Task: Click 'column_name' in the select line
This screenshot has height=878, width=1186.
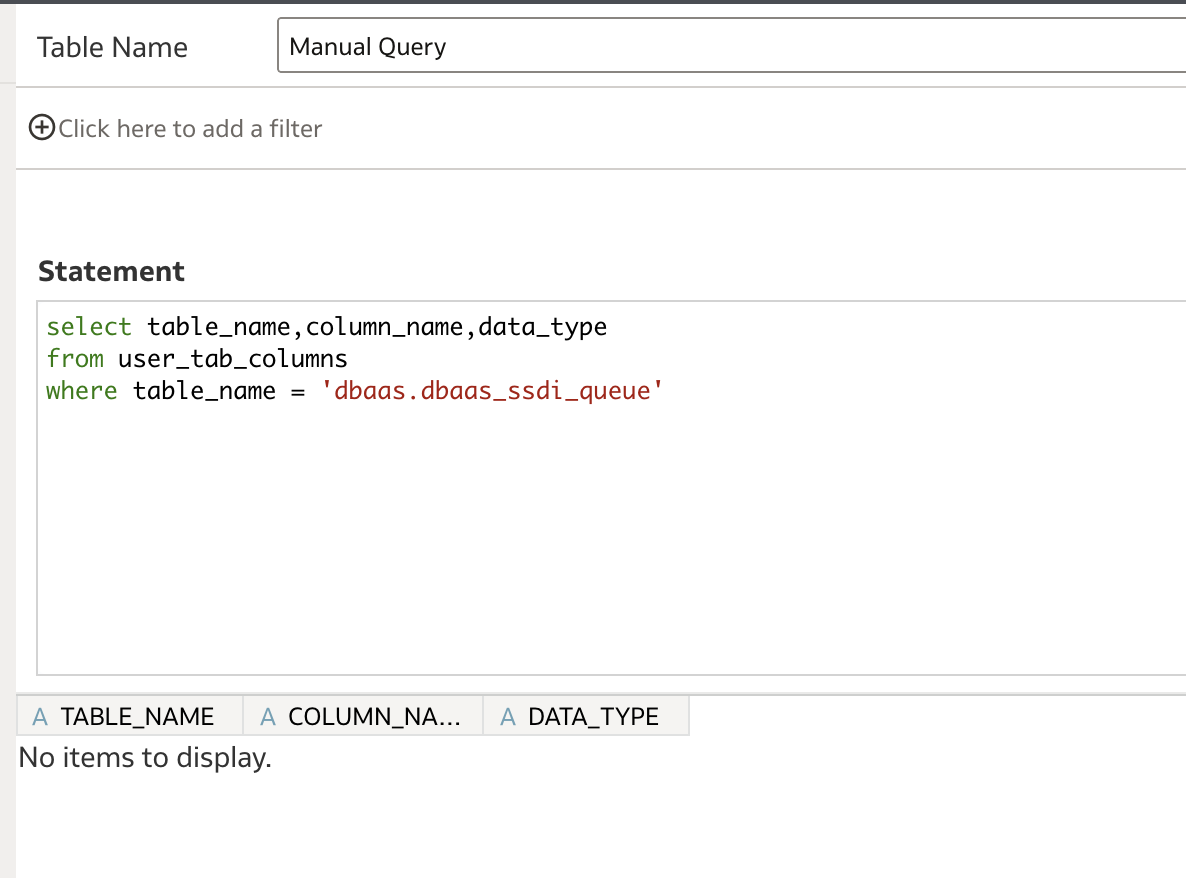Action: point(384,327)
